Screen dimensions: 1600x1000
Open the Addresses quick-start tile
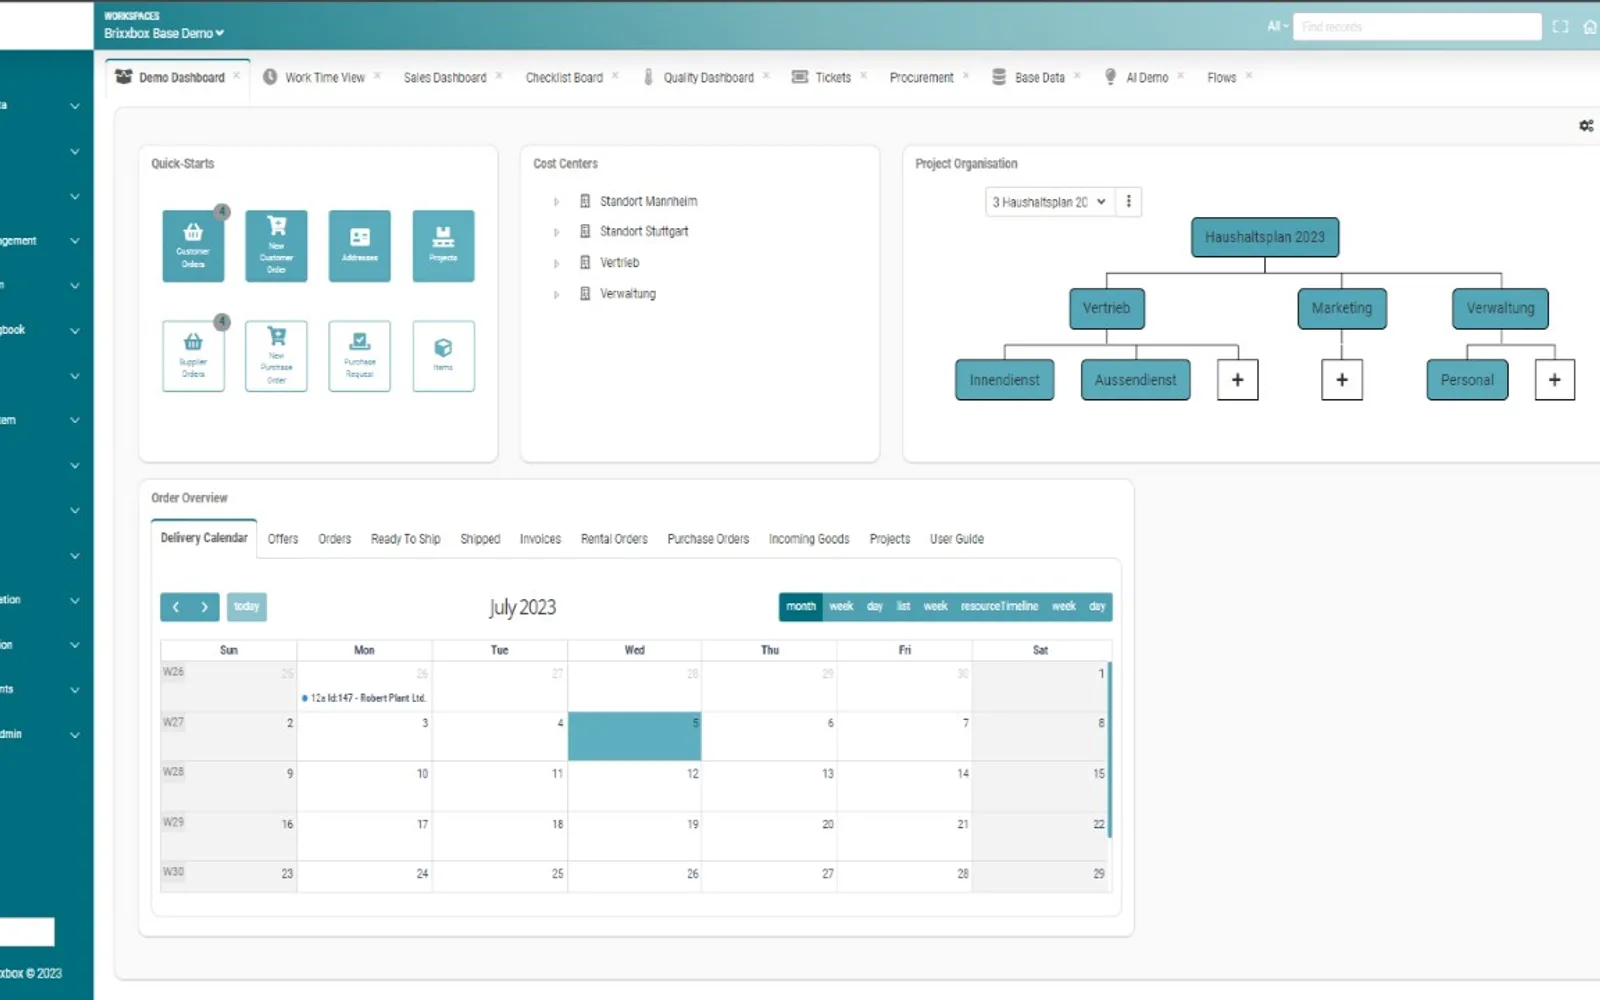coord(360,246)
